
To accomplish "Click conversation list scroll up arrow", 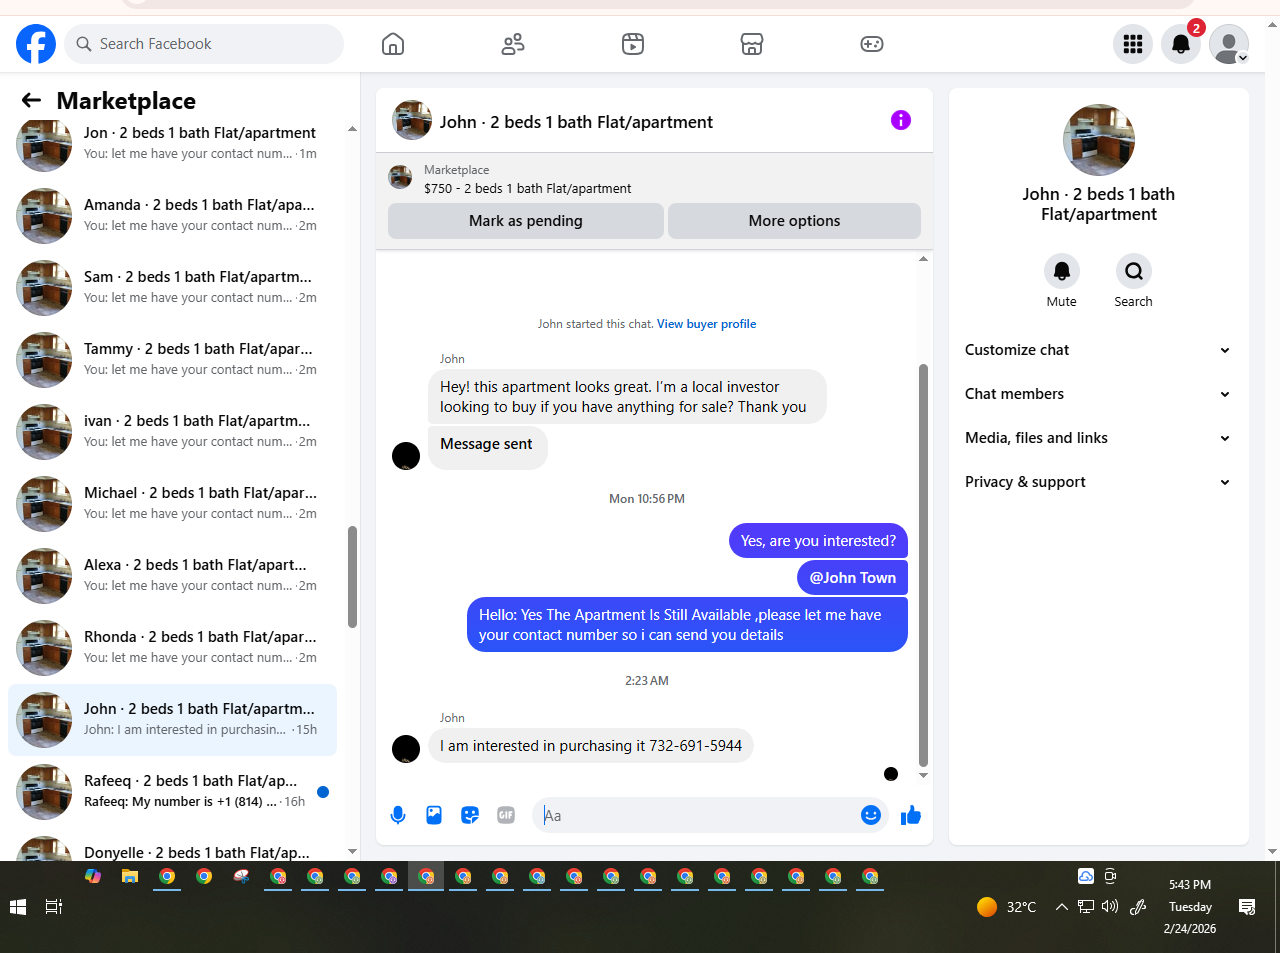I will click(352, 129).
